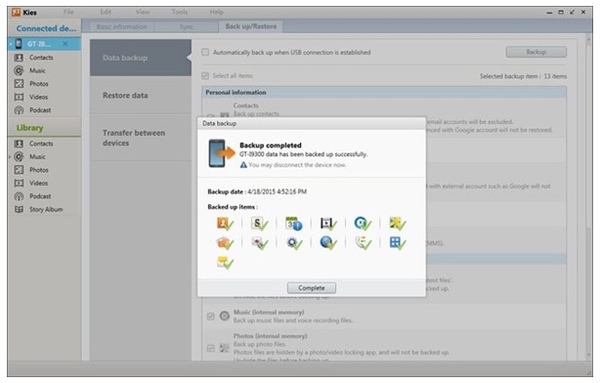Open Library Podcast in sidebar
The height and width of the screenshot is (383, 600).
tap(40, 196)
